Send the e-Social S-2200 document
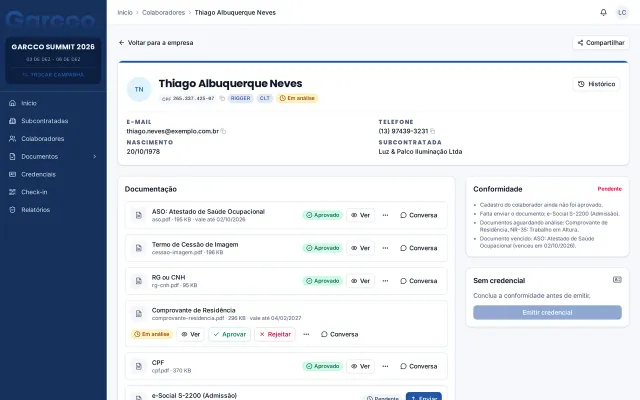 424,396
